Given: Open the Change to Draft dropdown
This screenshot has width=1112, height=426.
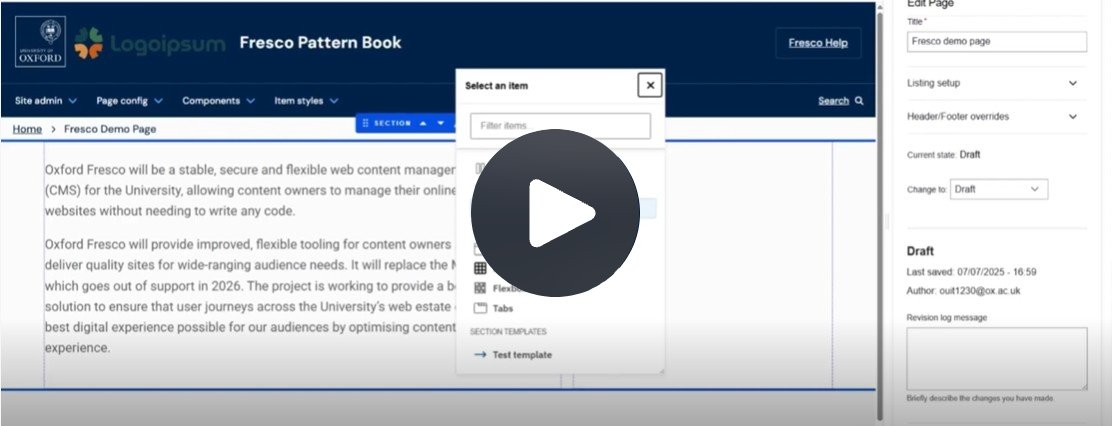Looking at the screenshot, I should 999,189.
